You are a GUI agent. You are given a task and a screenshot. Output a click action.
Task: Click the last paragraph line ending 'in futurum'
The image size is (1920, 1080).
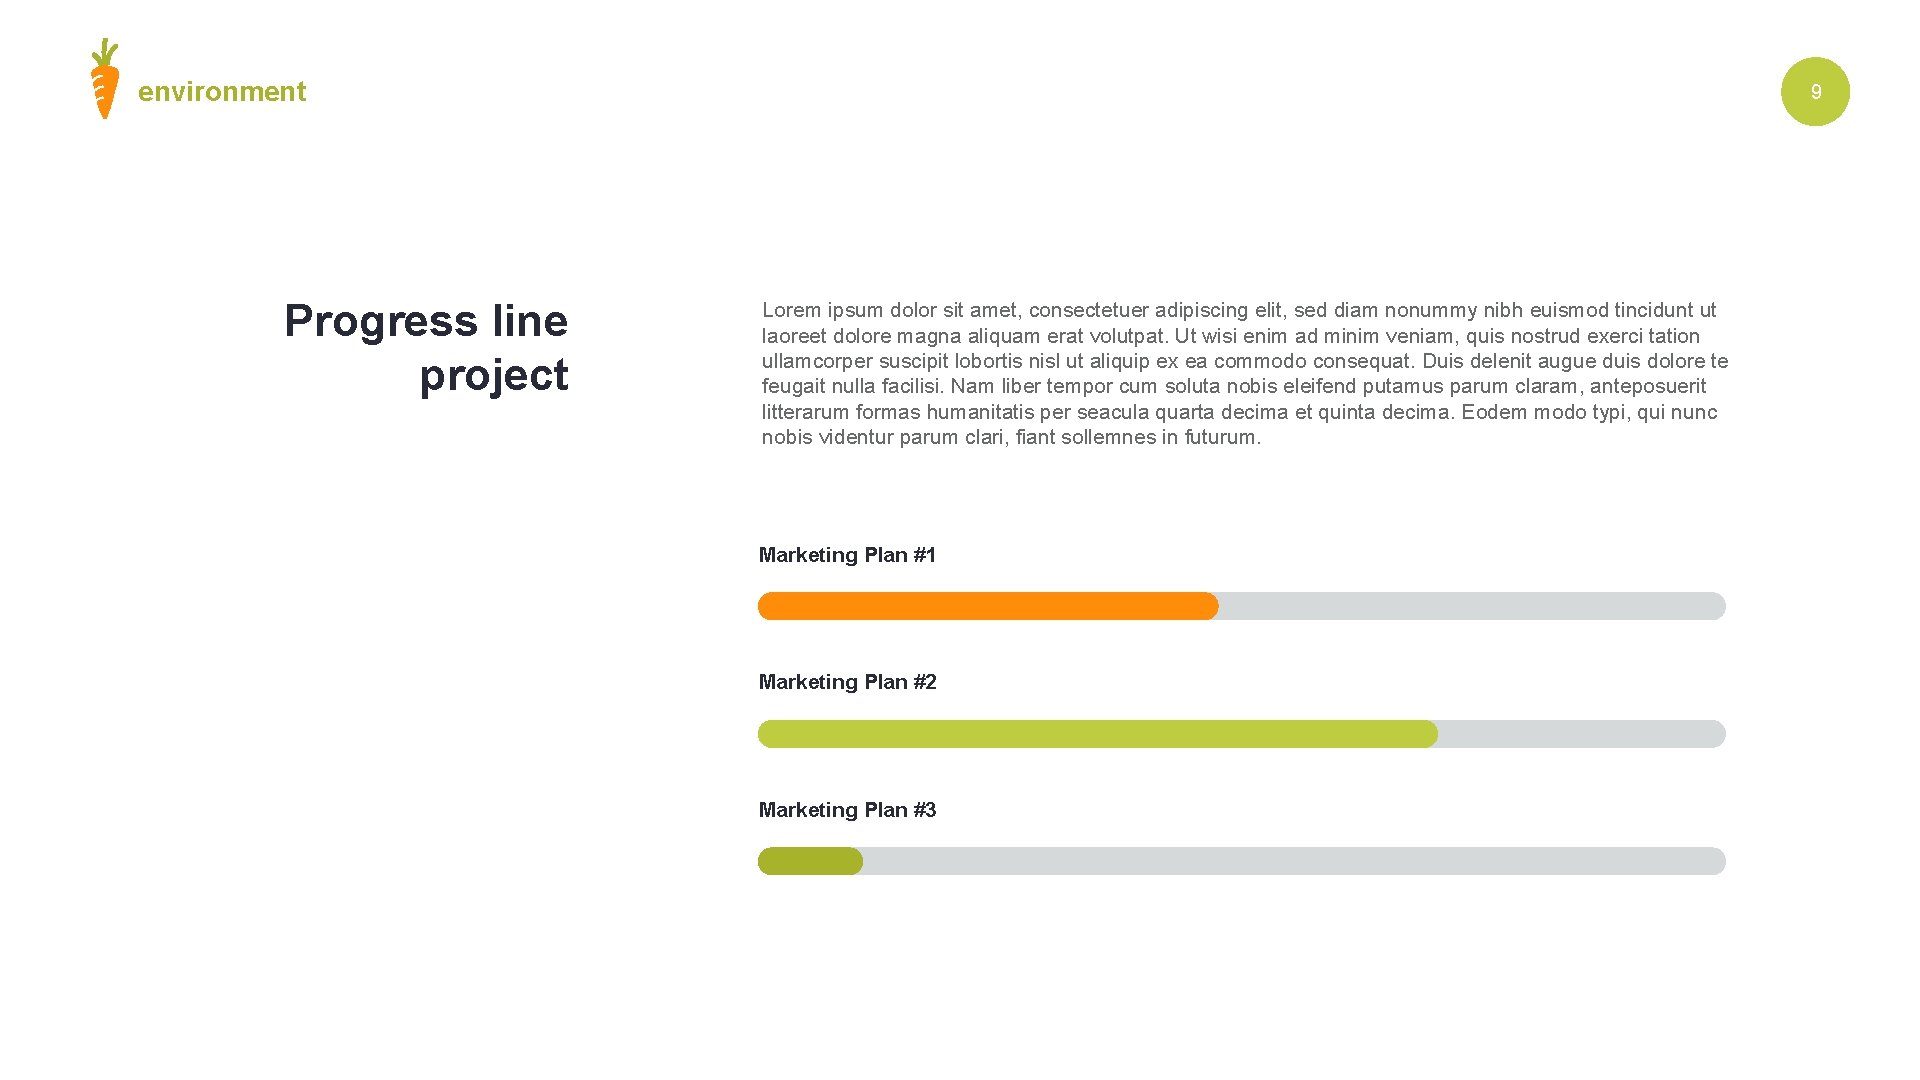coord(1011,437)
